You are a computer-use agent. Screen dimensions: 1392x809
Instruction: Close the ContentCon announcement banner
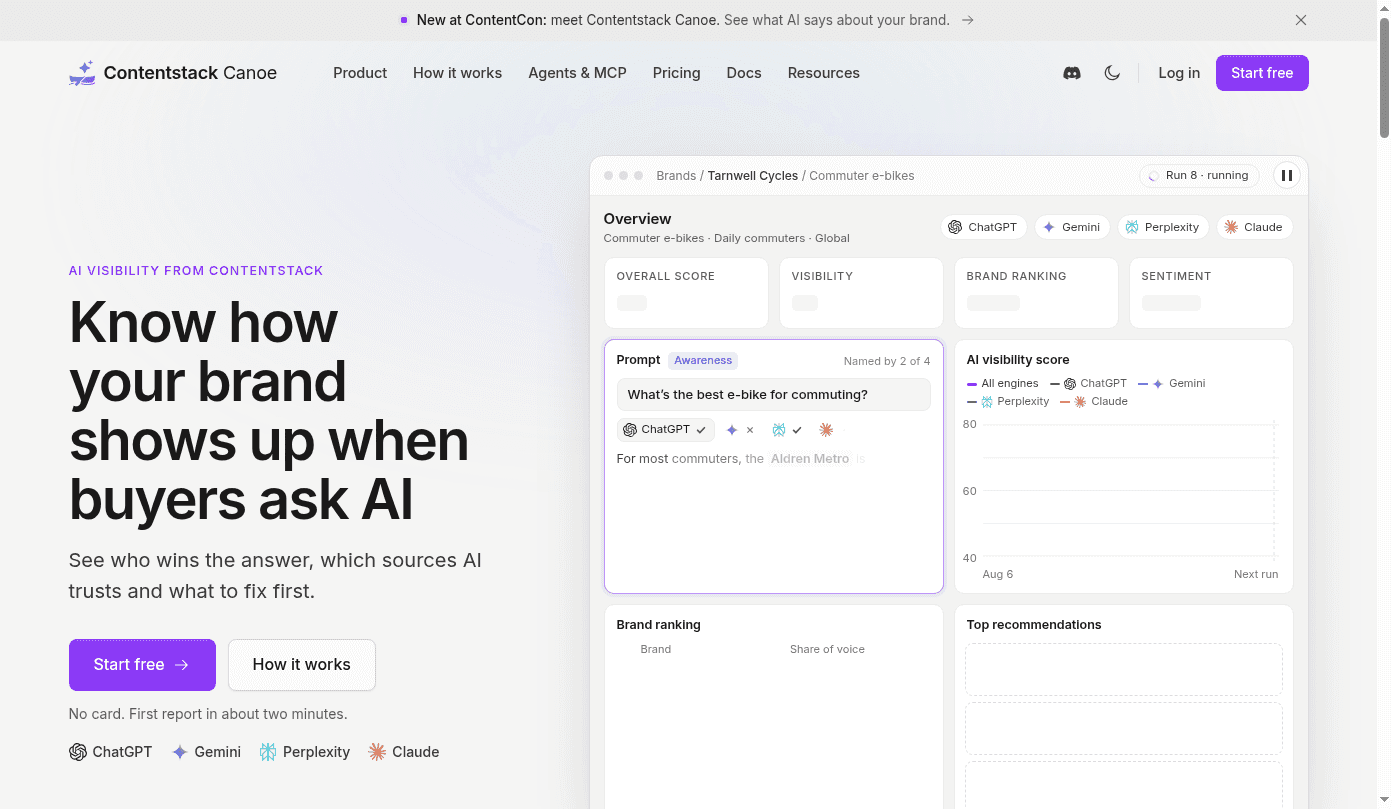(1301, 20)
